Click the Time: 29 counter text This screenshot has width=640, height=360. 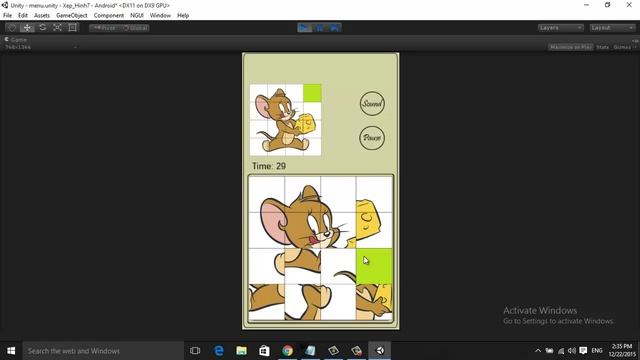pyautogui.click(x=269, y=166)
